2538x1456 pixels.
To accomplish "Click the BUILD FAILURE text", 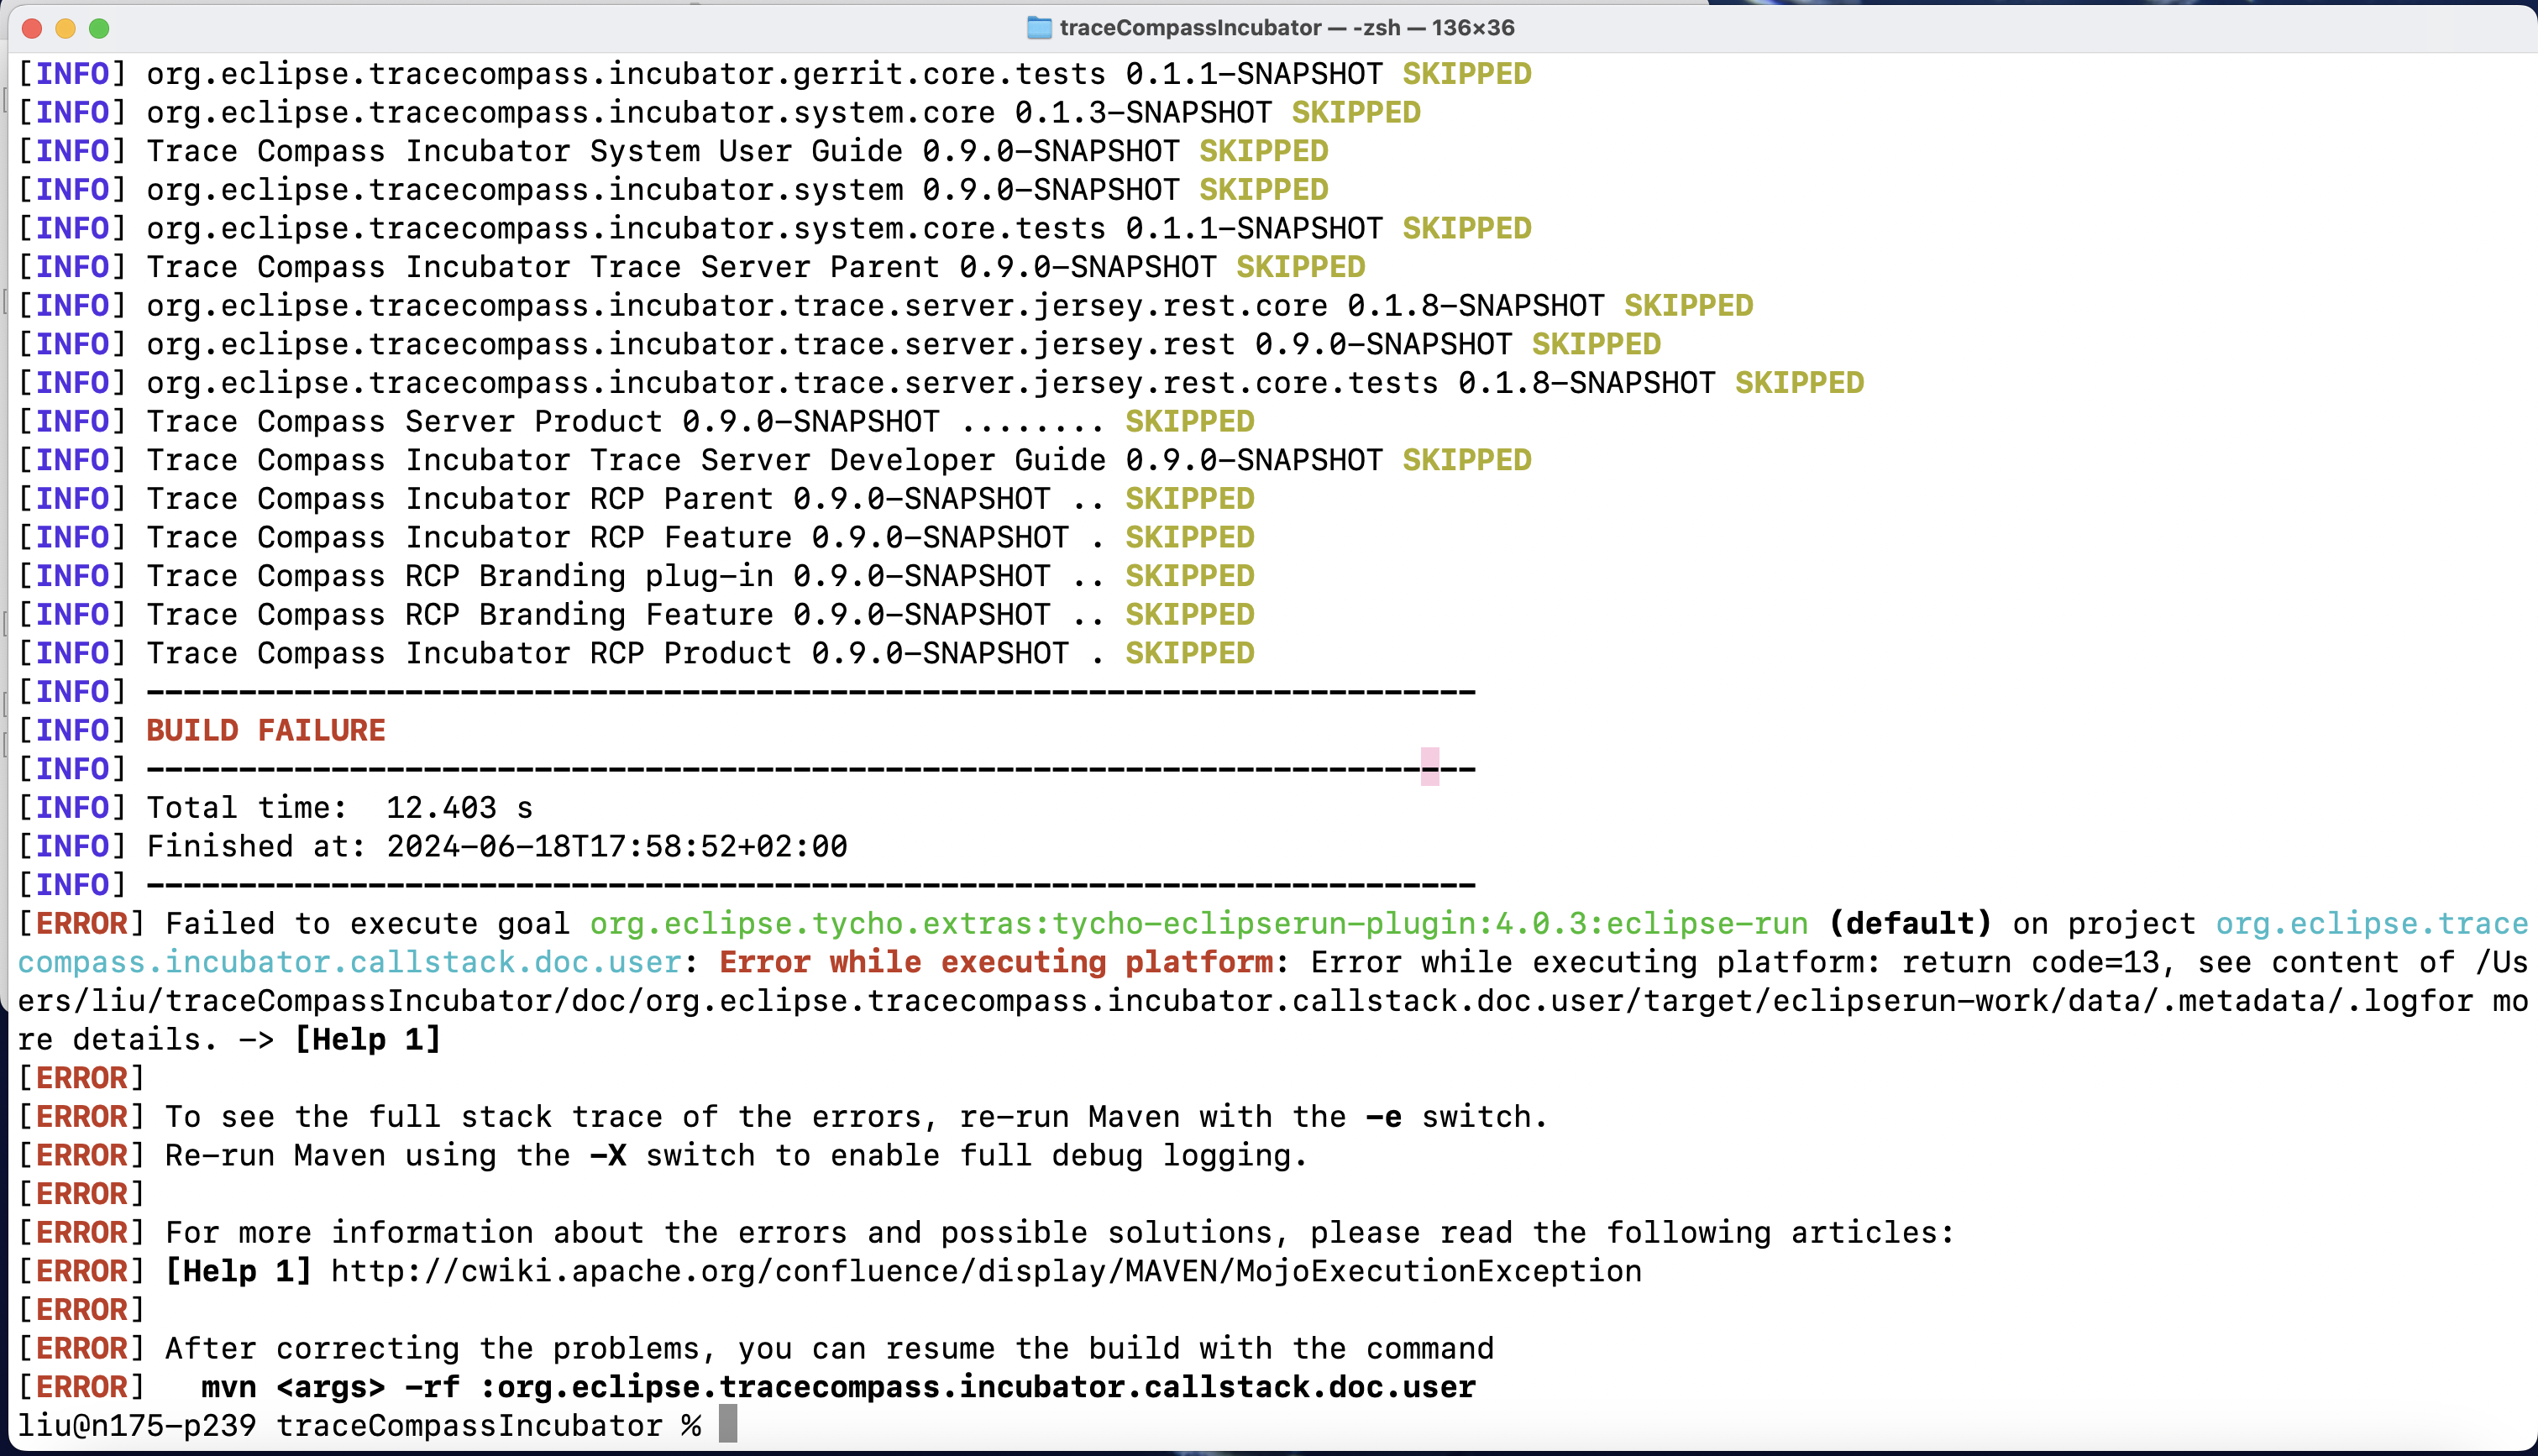I will pyautogui.click(x=266, y=730).
